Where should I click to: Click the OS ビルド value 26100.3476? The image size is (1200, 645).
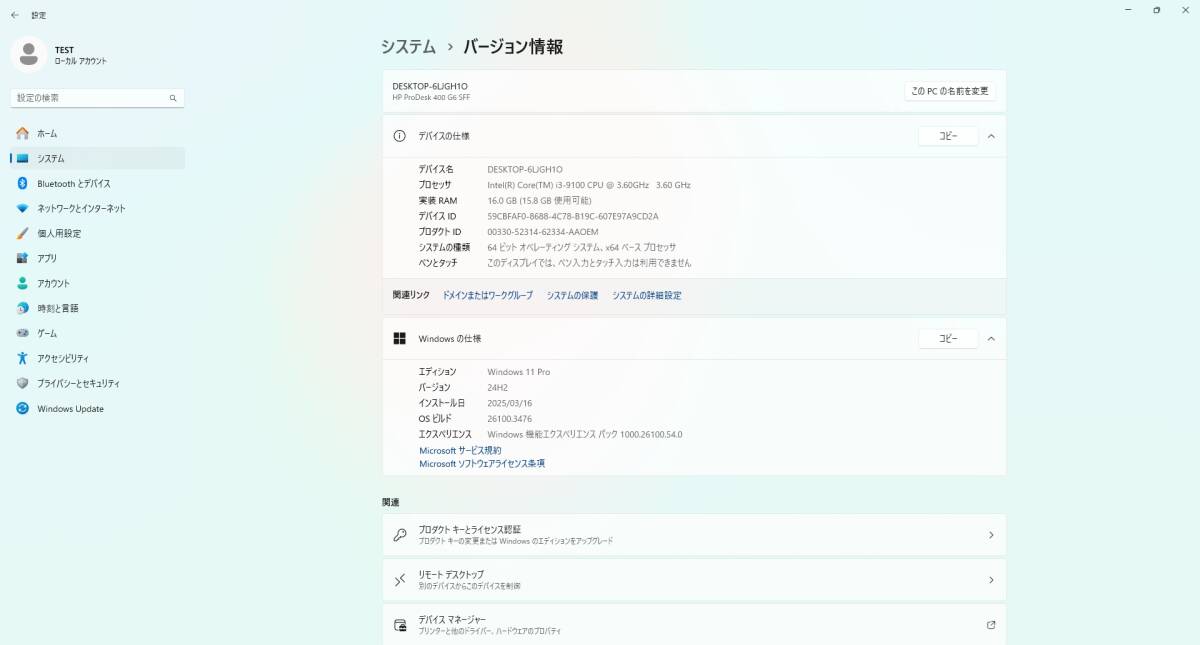(510, 418)
